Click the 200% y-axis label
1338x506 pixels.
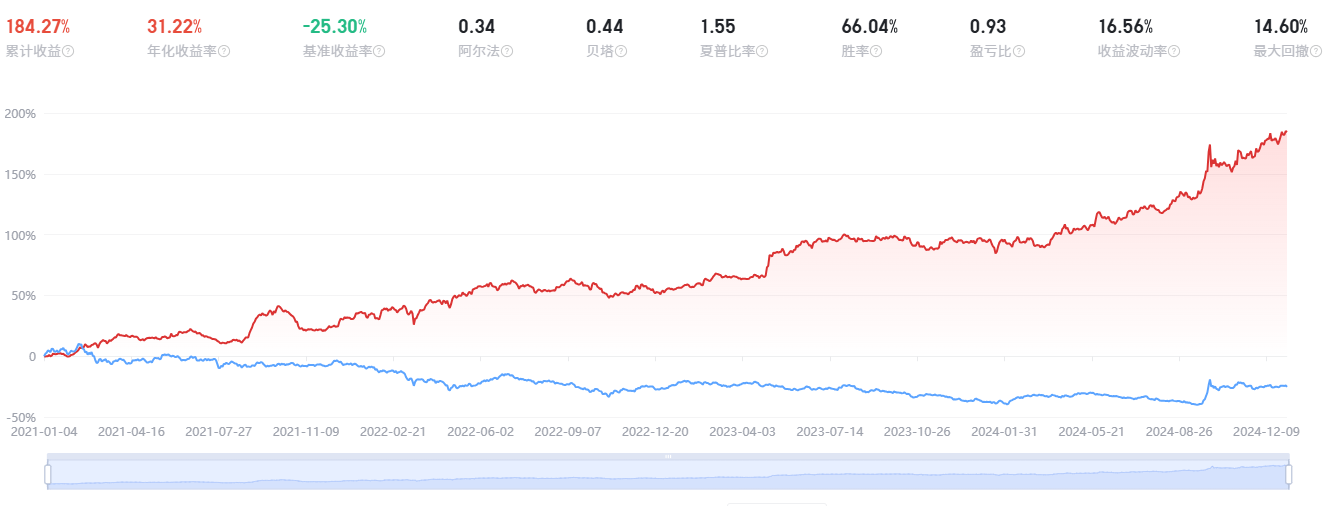coord(19,114)
